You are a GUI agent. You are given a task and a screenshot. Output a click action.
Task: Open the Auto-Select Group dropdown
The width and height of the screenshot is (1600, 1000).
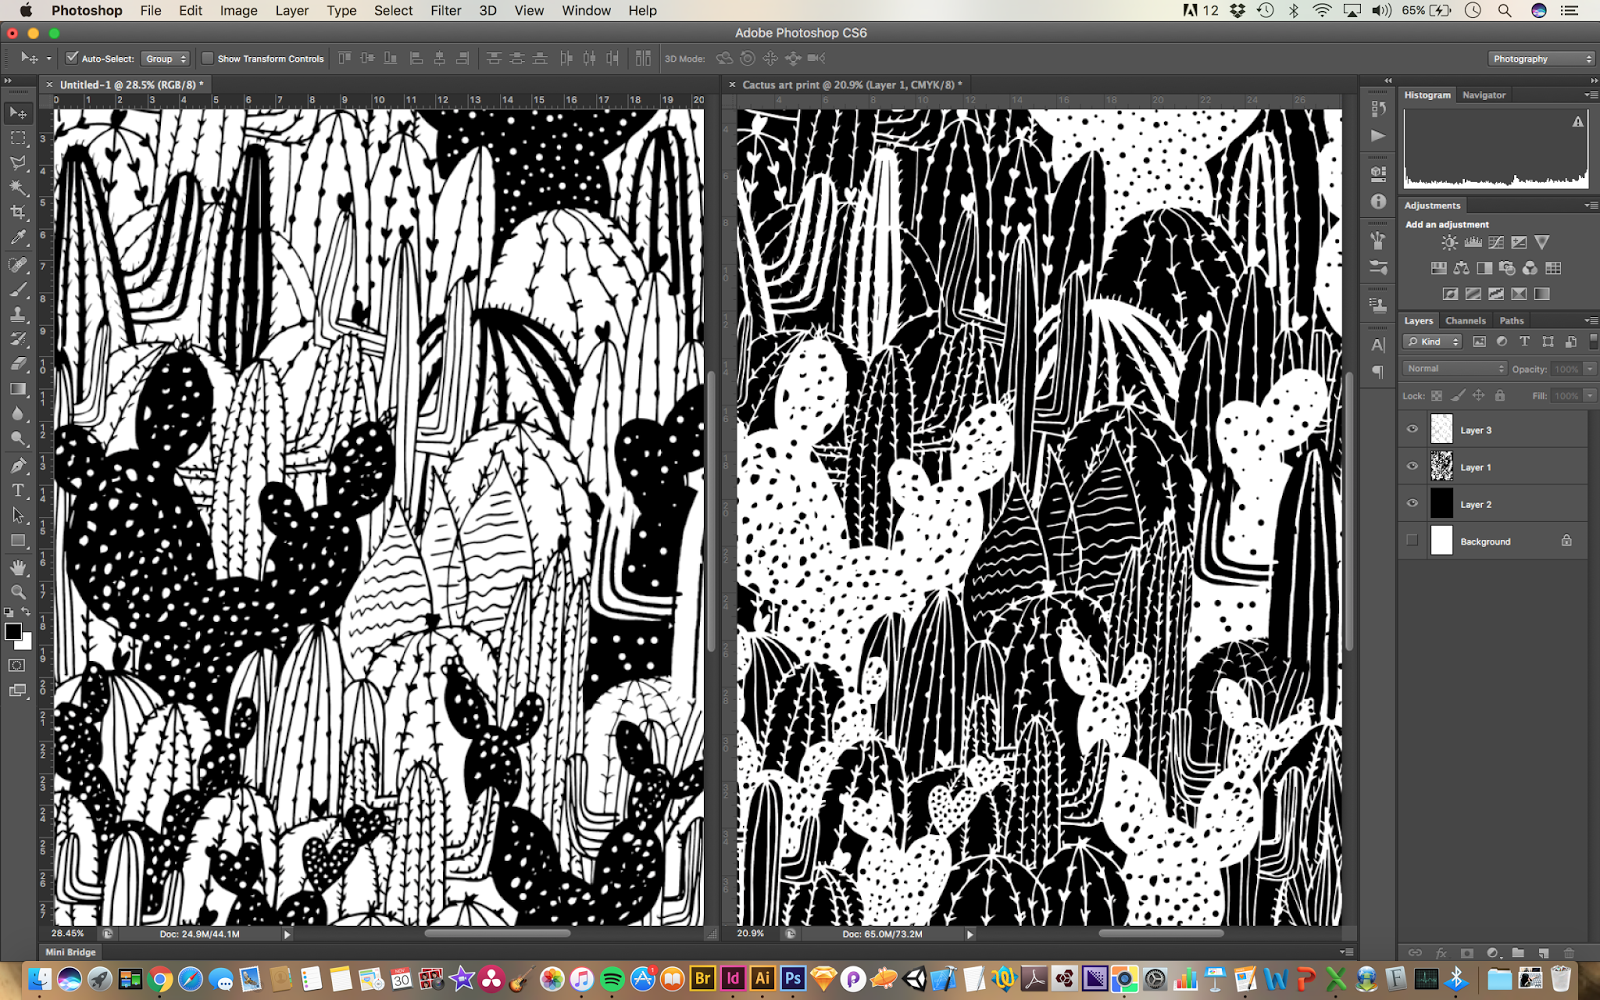(x=165, y=59)
